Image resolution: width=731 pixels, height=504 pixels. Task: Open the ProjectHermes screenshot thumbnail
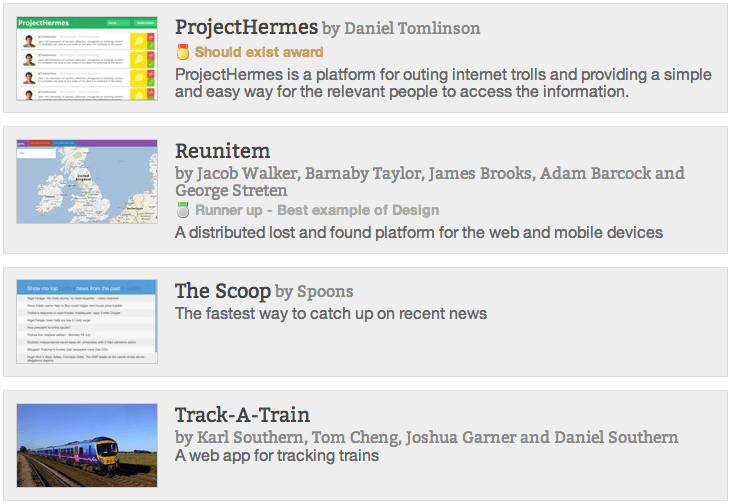tap(87, 58)
